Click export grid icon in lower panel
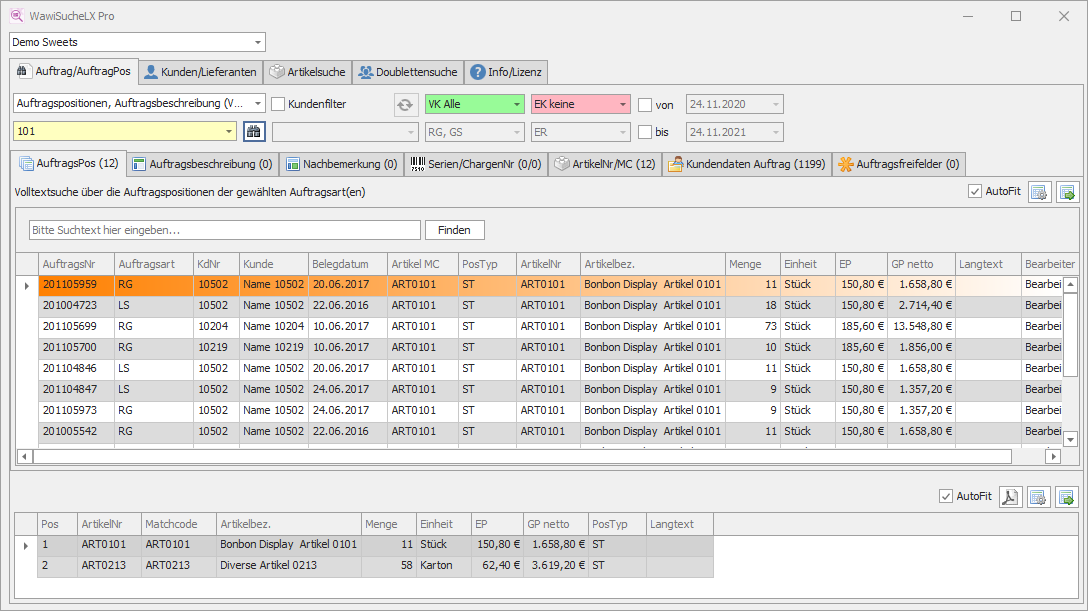The image size is (1088, 611). [x=1066, y=497]
